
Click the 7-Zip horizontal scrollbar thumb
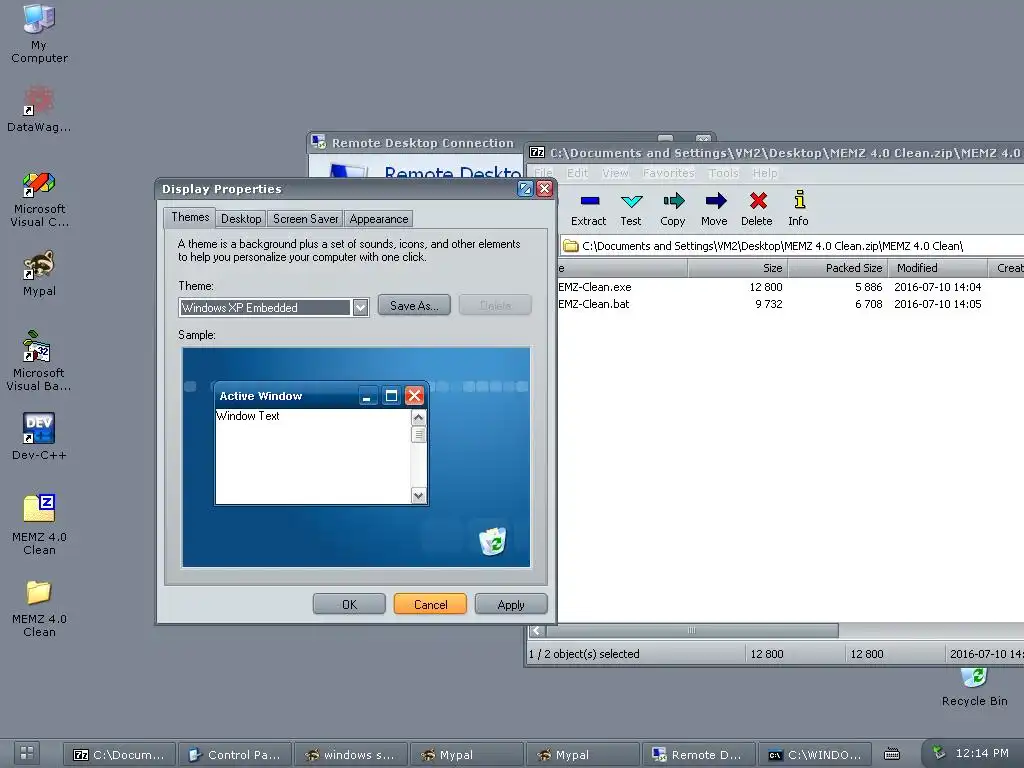[x=692, y=630]
